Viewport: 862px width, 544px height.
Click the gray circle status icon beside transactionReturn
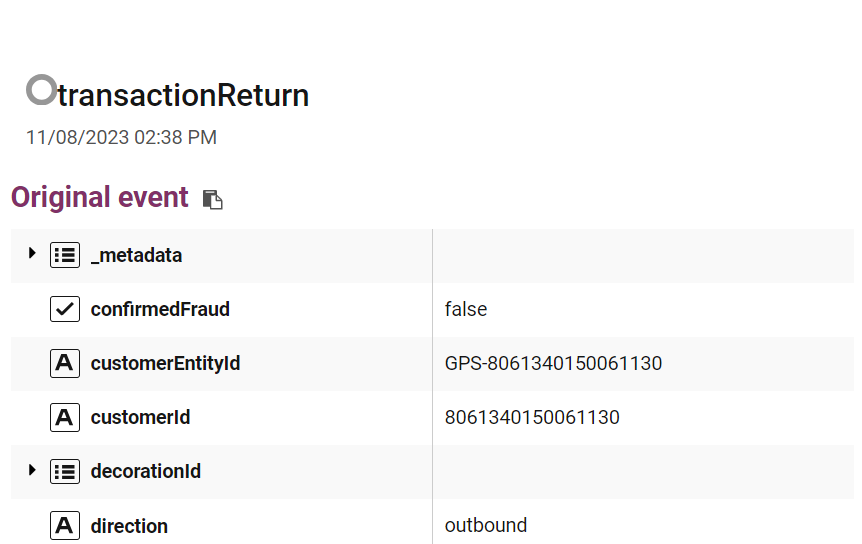tap(41, 90)
